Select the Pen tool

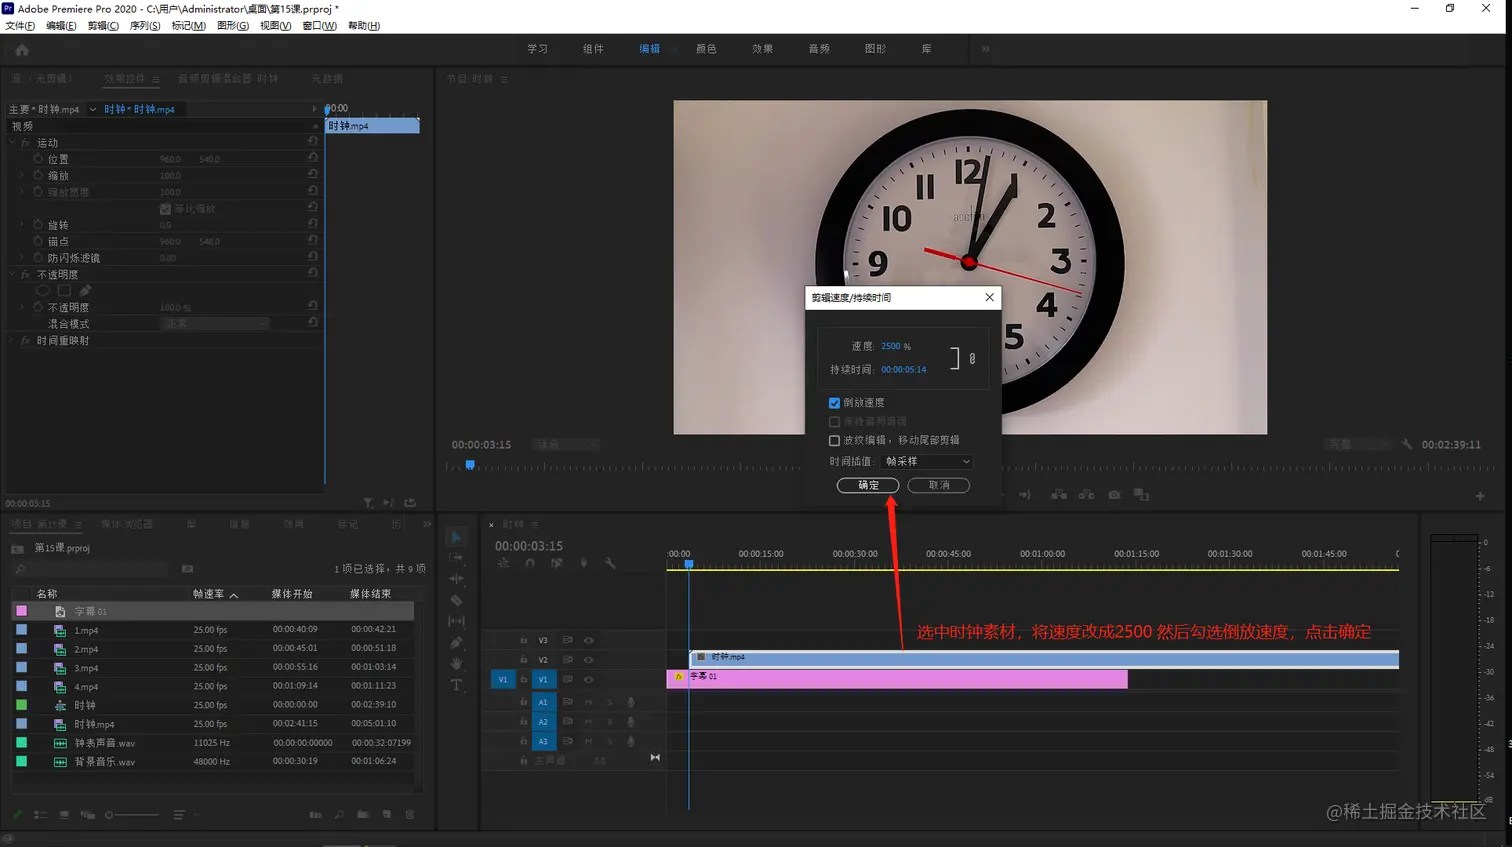pyautogui.click(x=456, y=643)
